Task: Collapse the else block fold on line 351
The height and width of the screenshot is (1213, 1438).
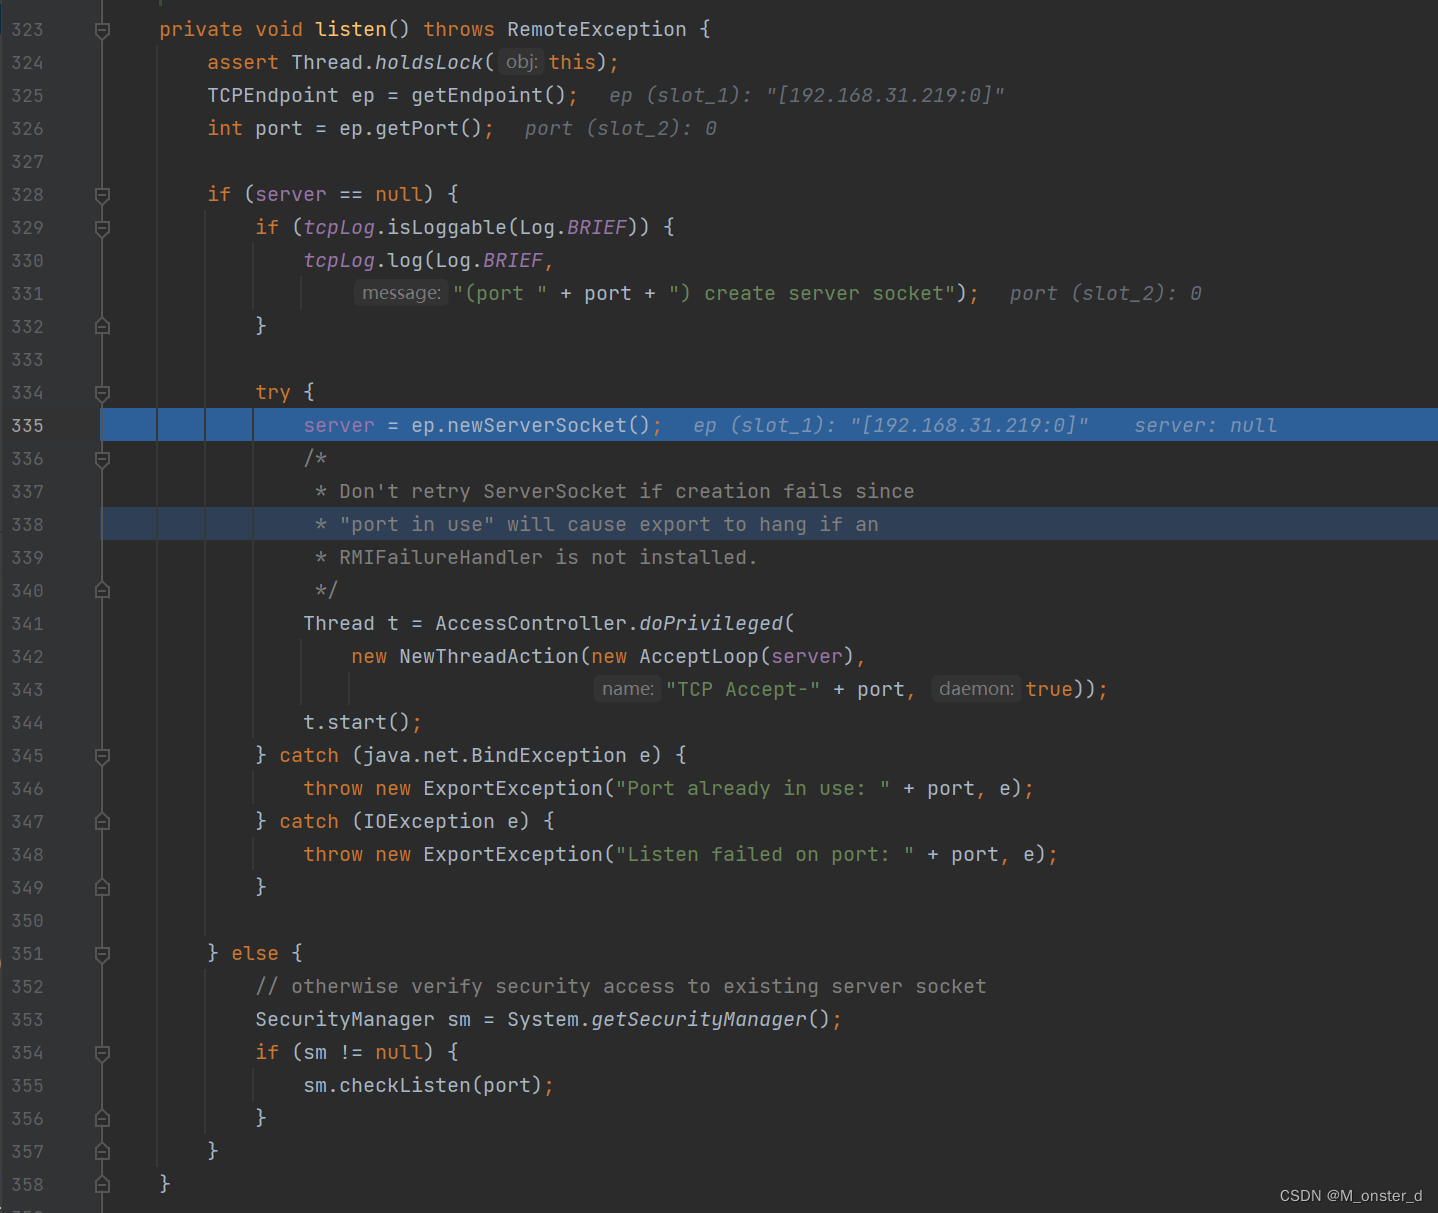Action: coord(102,954)
